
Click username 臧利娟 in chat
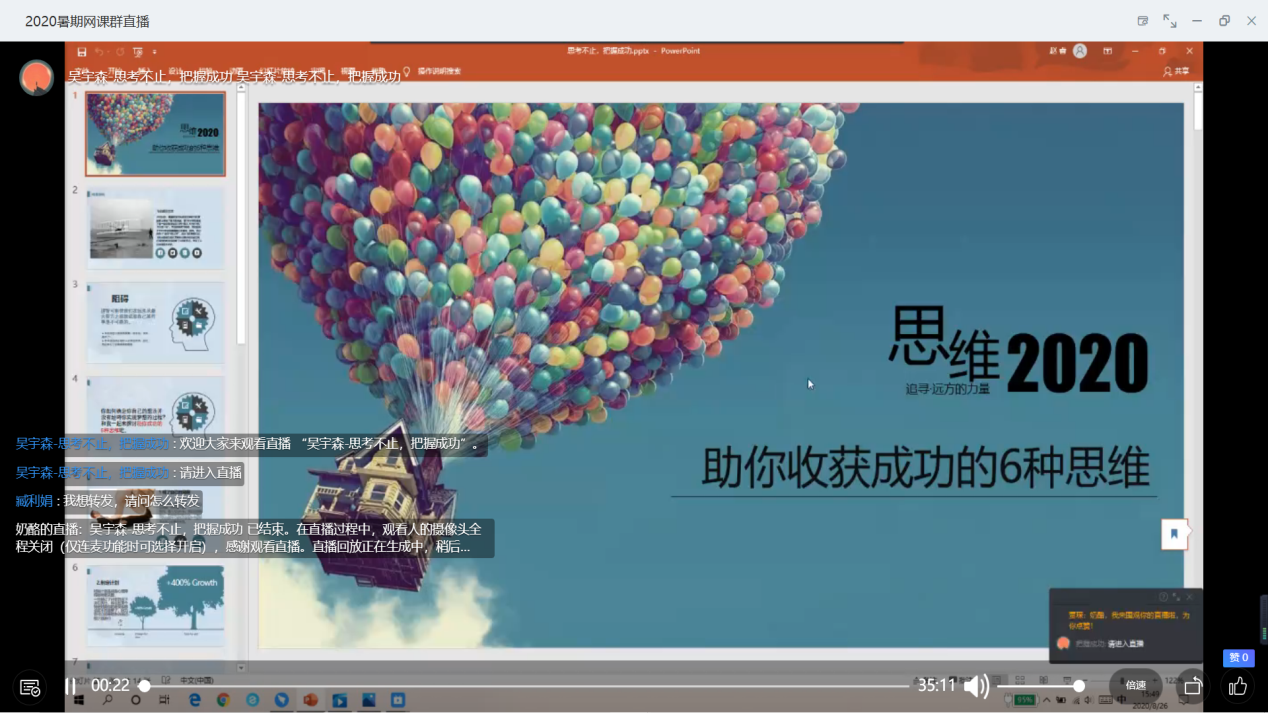pos(34,501)
